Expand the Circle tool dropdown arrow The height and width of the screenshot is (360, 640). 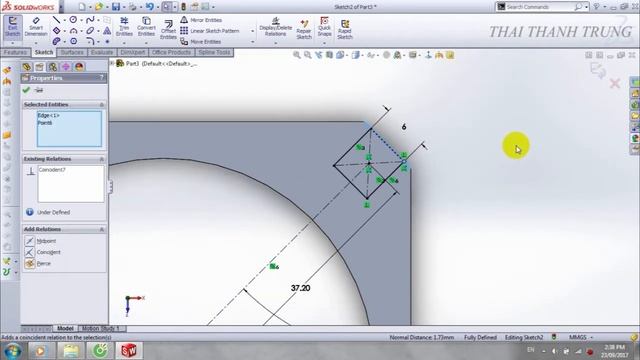click(x=81, y=20)
